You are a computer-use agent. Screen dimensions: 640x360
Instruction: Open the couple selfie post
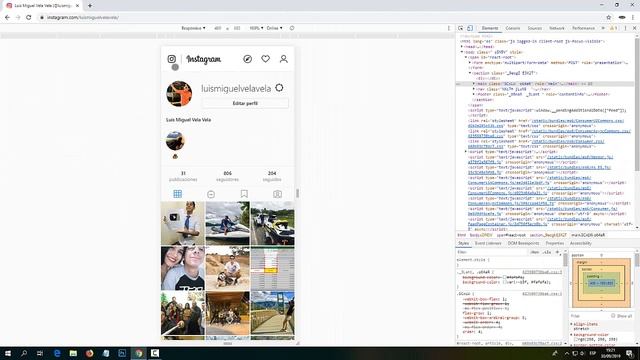tap(183, 268)
